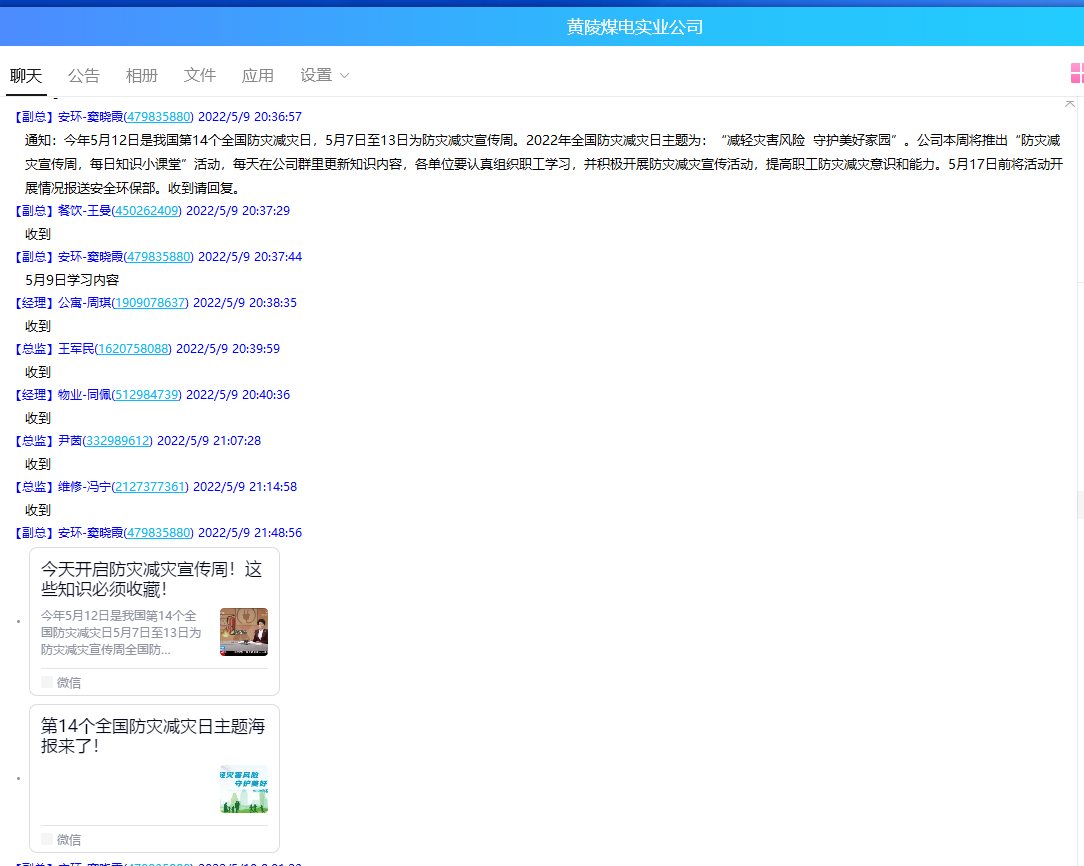This screenshot has height=866, width=1084.
Task: Open the 应用 tab
Action: coord(258,75)
